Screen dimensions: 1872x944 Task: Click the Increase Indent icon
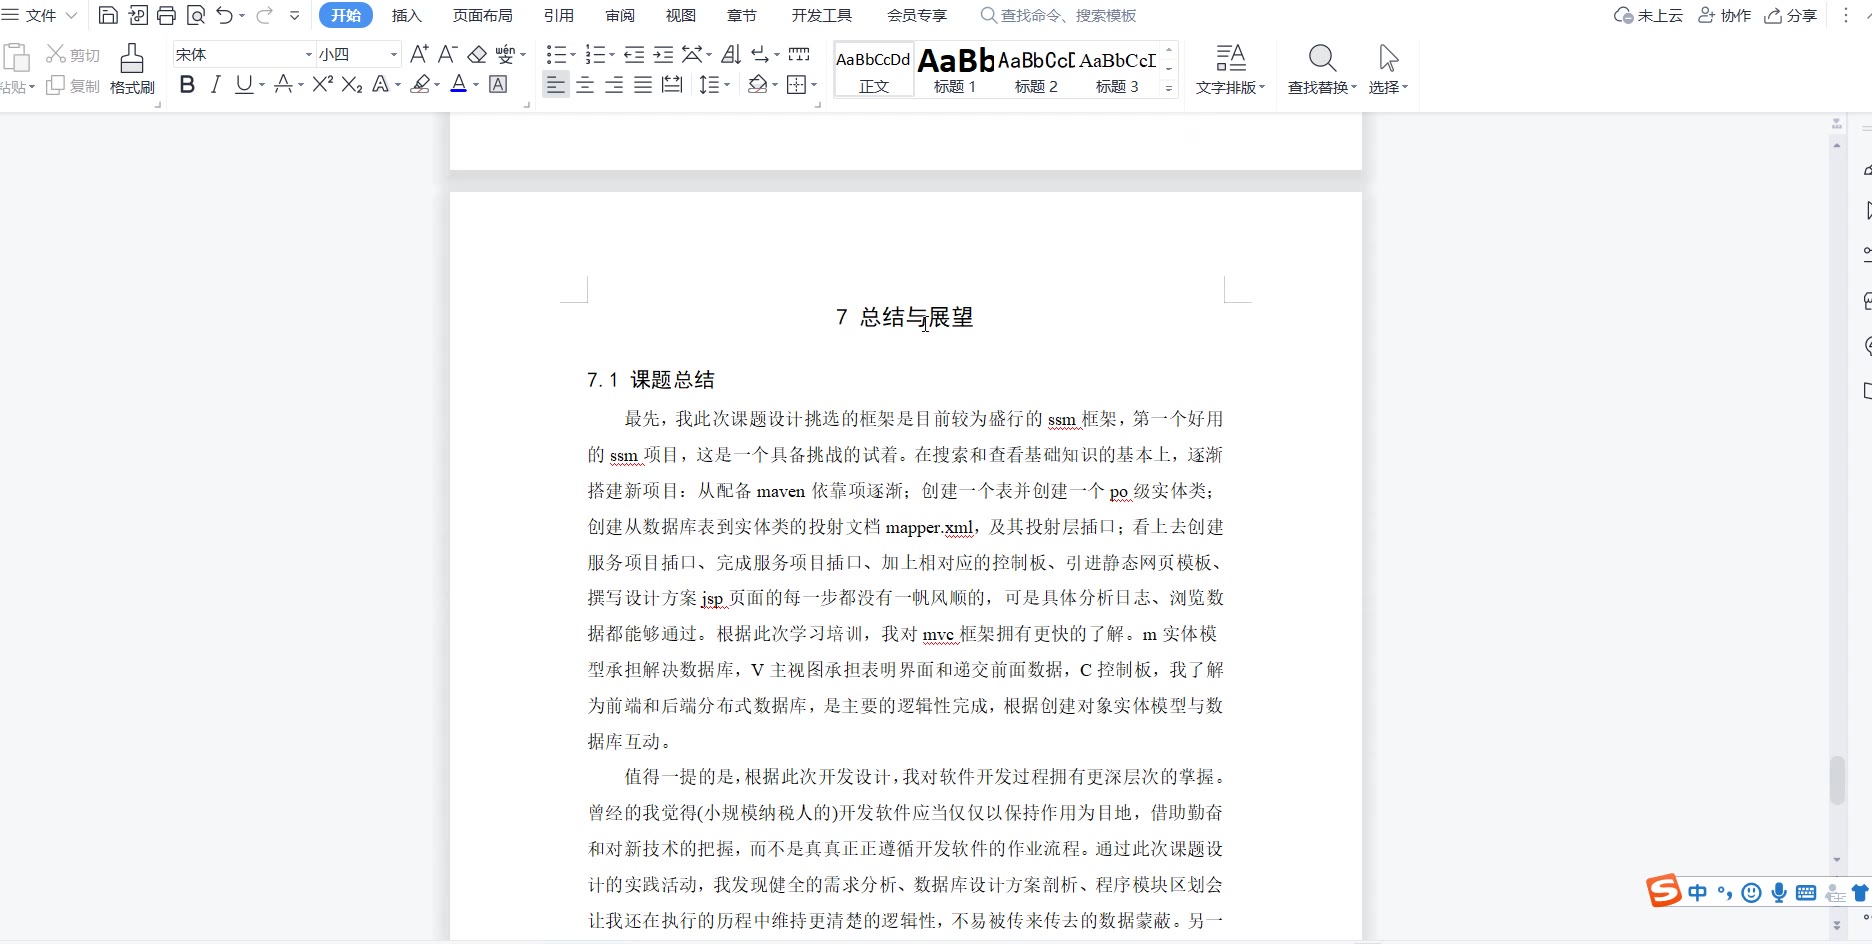[663, 54]
